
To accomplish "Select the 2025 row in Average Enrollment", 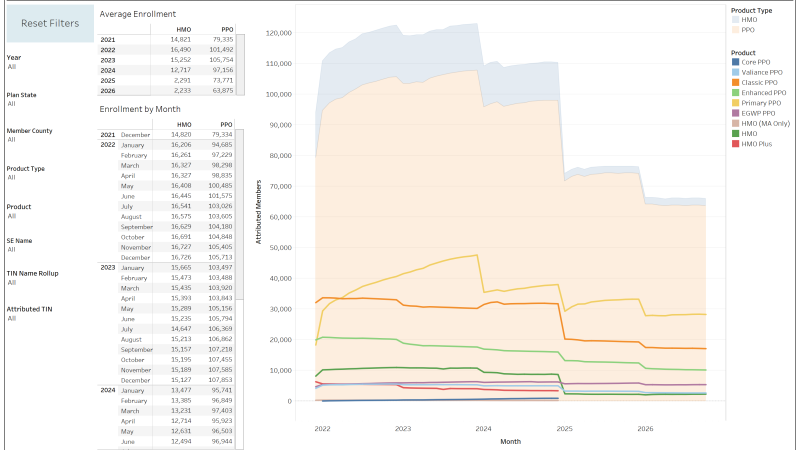I will click(x=166, y=80).
